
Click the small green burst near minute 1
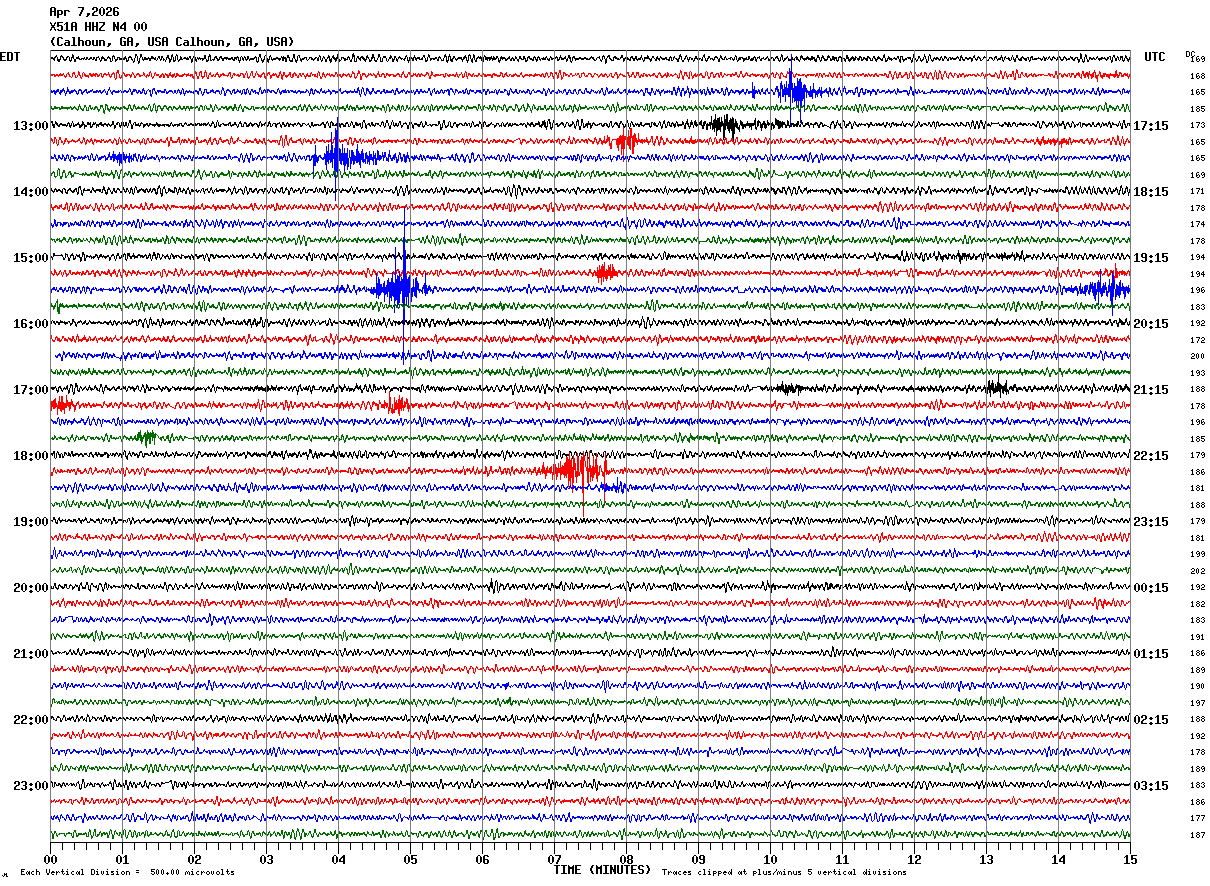(x=146, y=437)
